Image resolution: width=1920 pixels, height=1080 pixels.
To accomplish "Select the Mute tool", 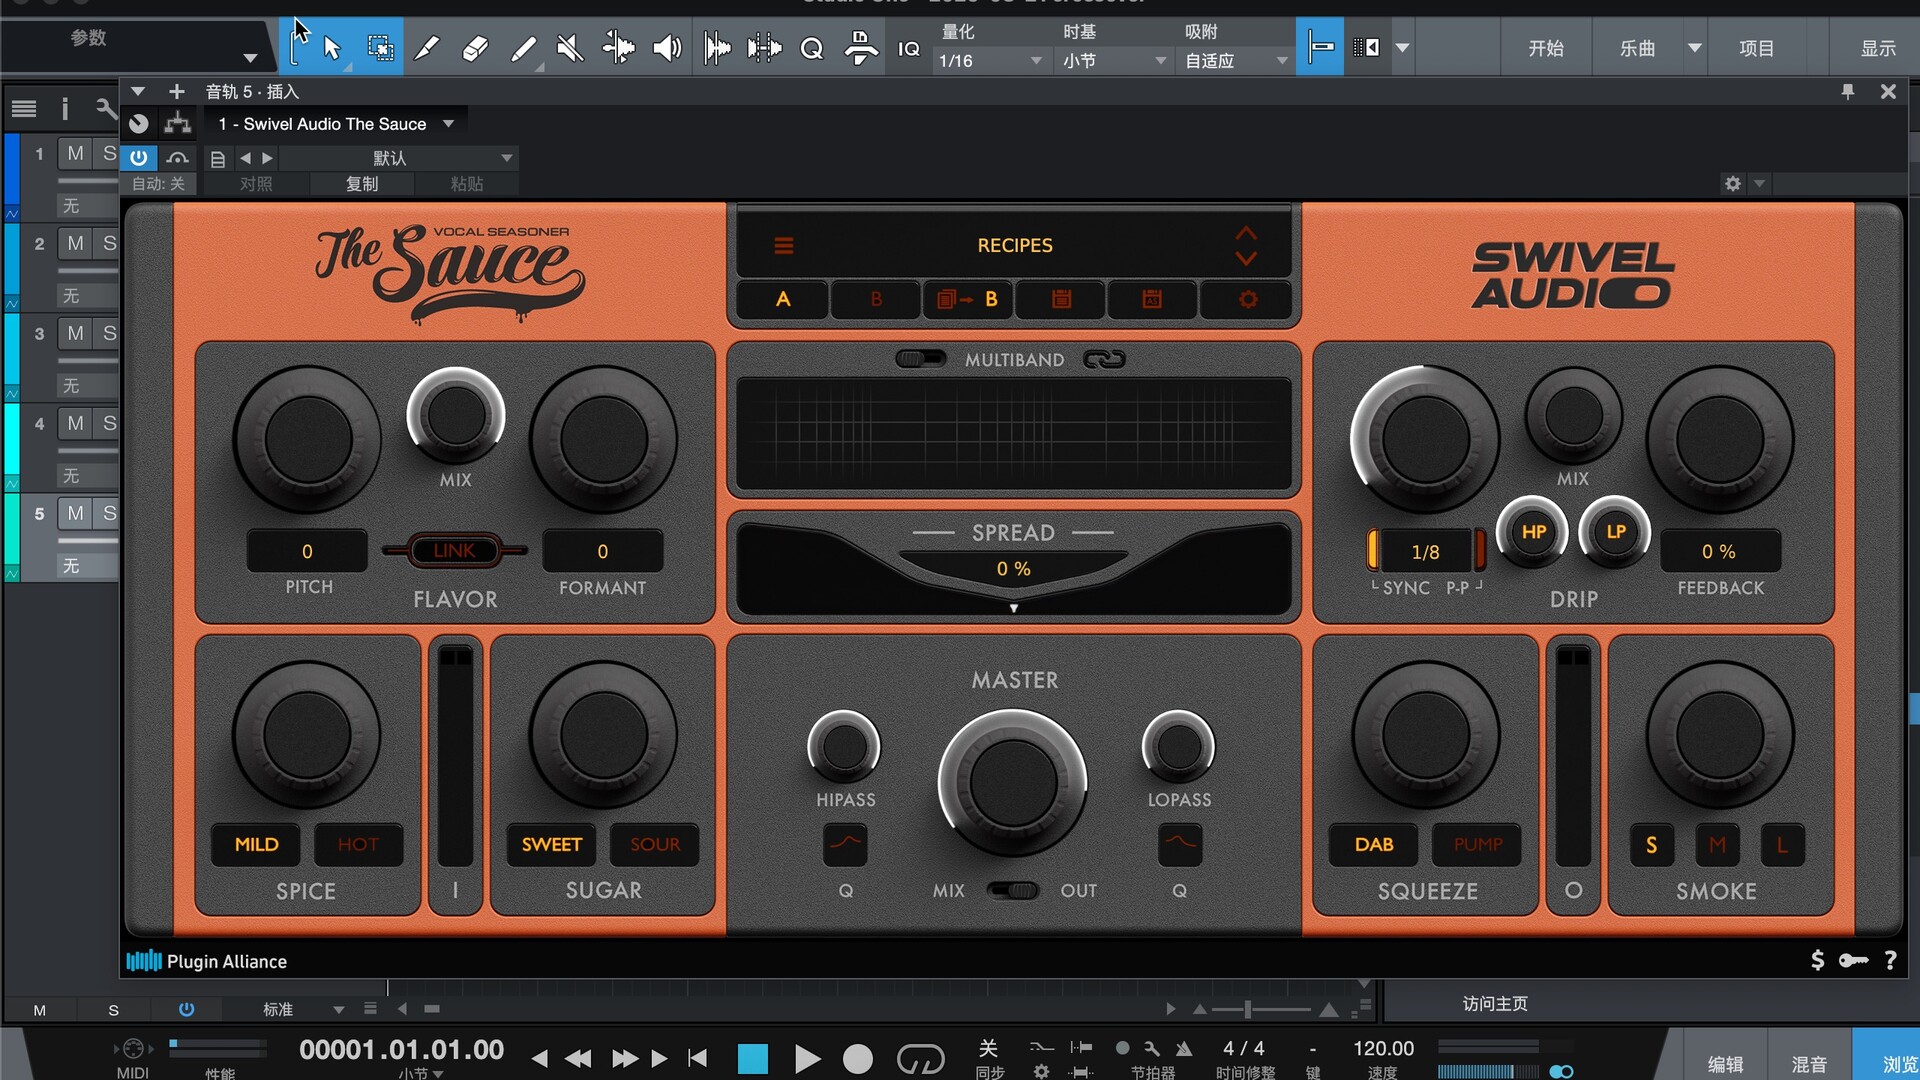I will point(570,47).
